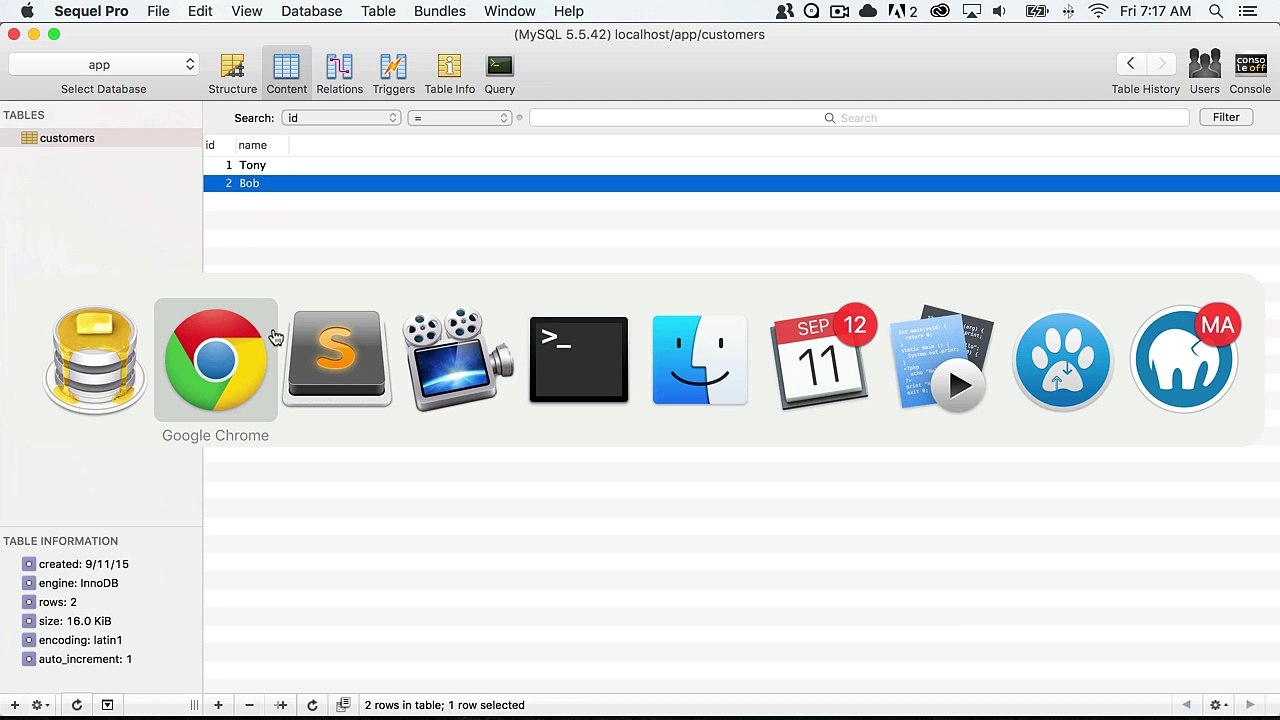The width and height of the screenshot is (1280, 720).
Task: Go to previous page of results
Action: coord(1186,705)
